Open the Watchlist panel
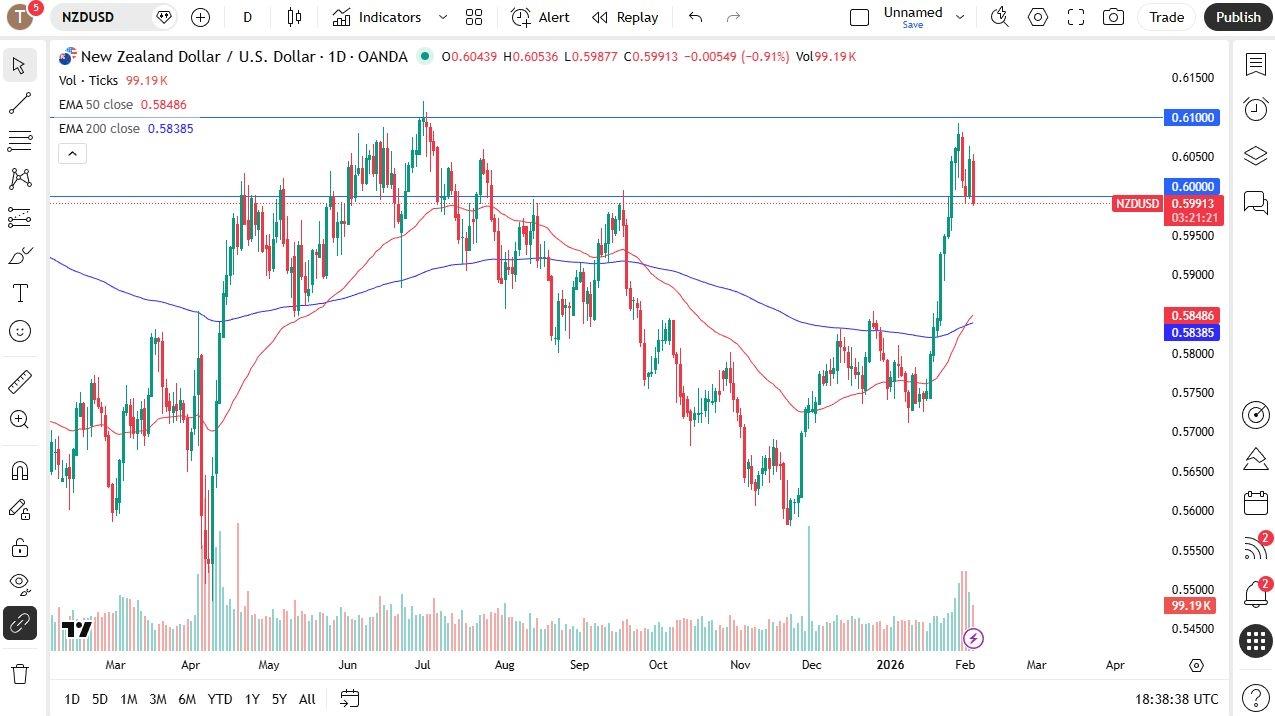Image resolution: width=1275 pixels, height=716 pixels. pyautogui.click(x=1256, y=65)
